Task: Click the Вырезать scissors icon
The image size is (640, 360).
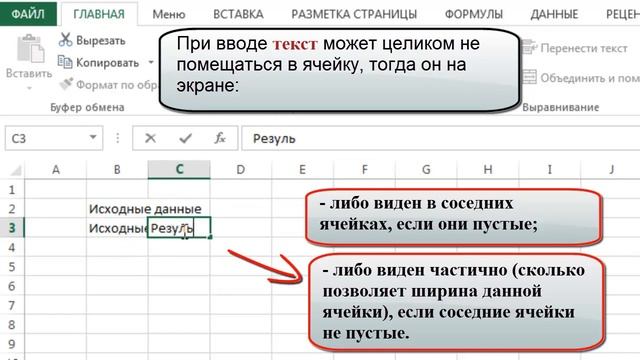Action: pos(65,40)
